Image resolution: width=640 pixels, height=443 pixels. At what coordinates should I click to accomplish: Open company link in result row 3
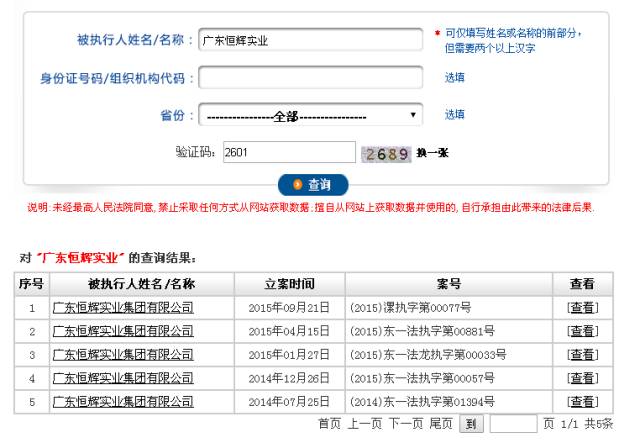[123, 355]
